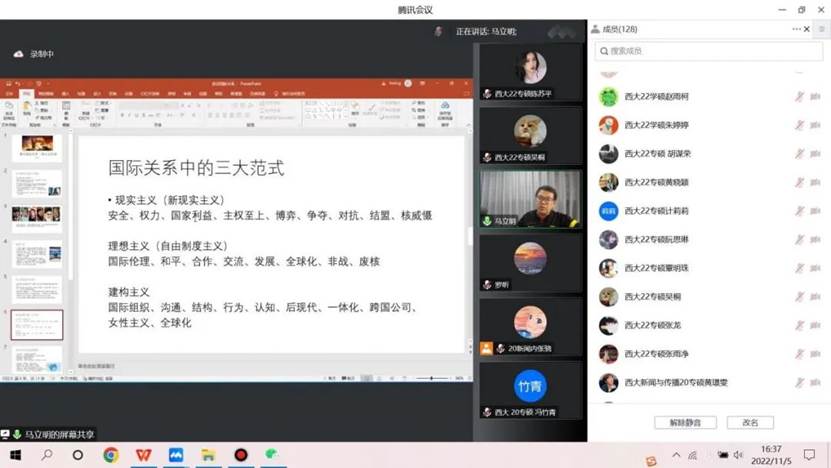The height and width of the screenshot is (468, 831).
Task: Open the members panel three-dot more menu
Action: click(798, 29)
